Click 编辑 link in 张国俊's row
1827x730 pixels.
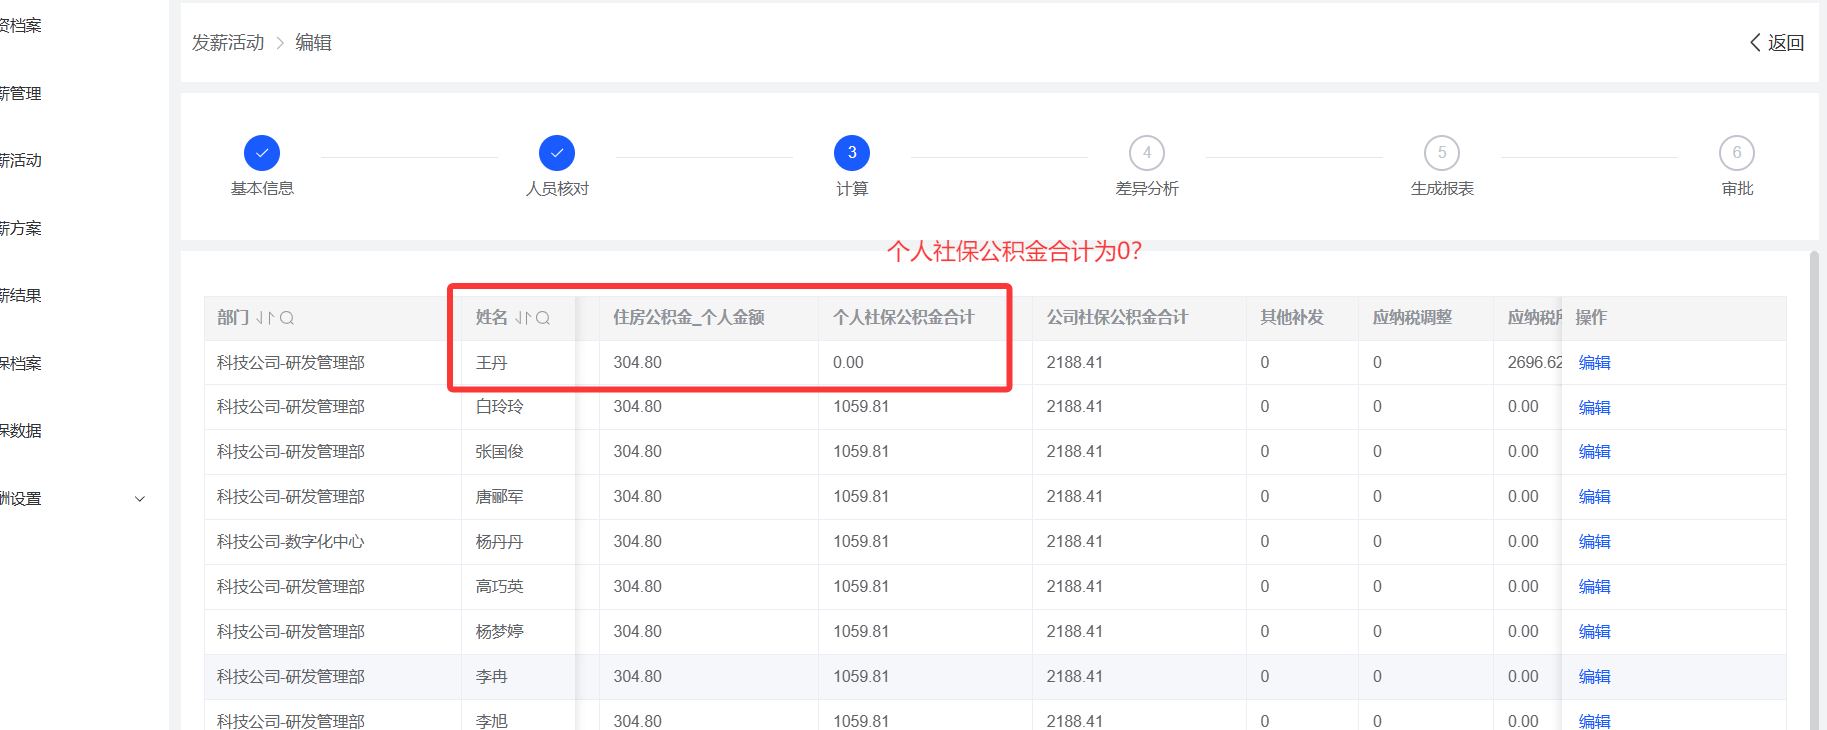(x=1594, y=452)
